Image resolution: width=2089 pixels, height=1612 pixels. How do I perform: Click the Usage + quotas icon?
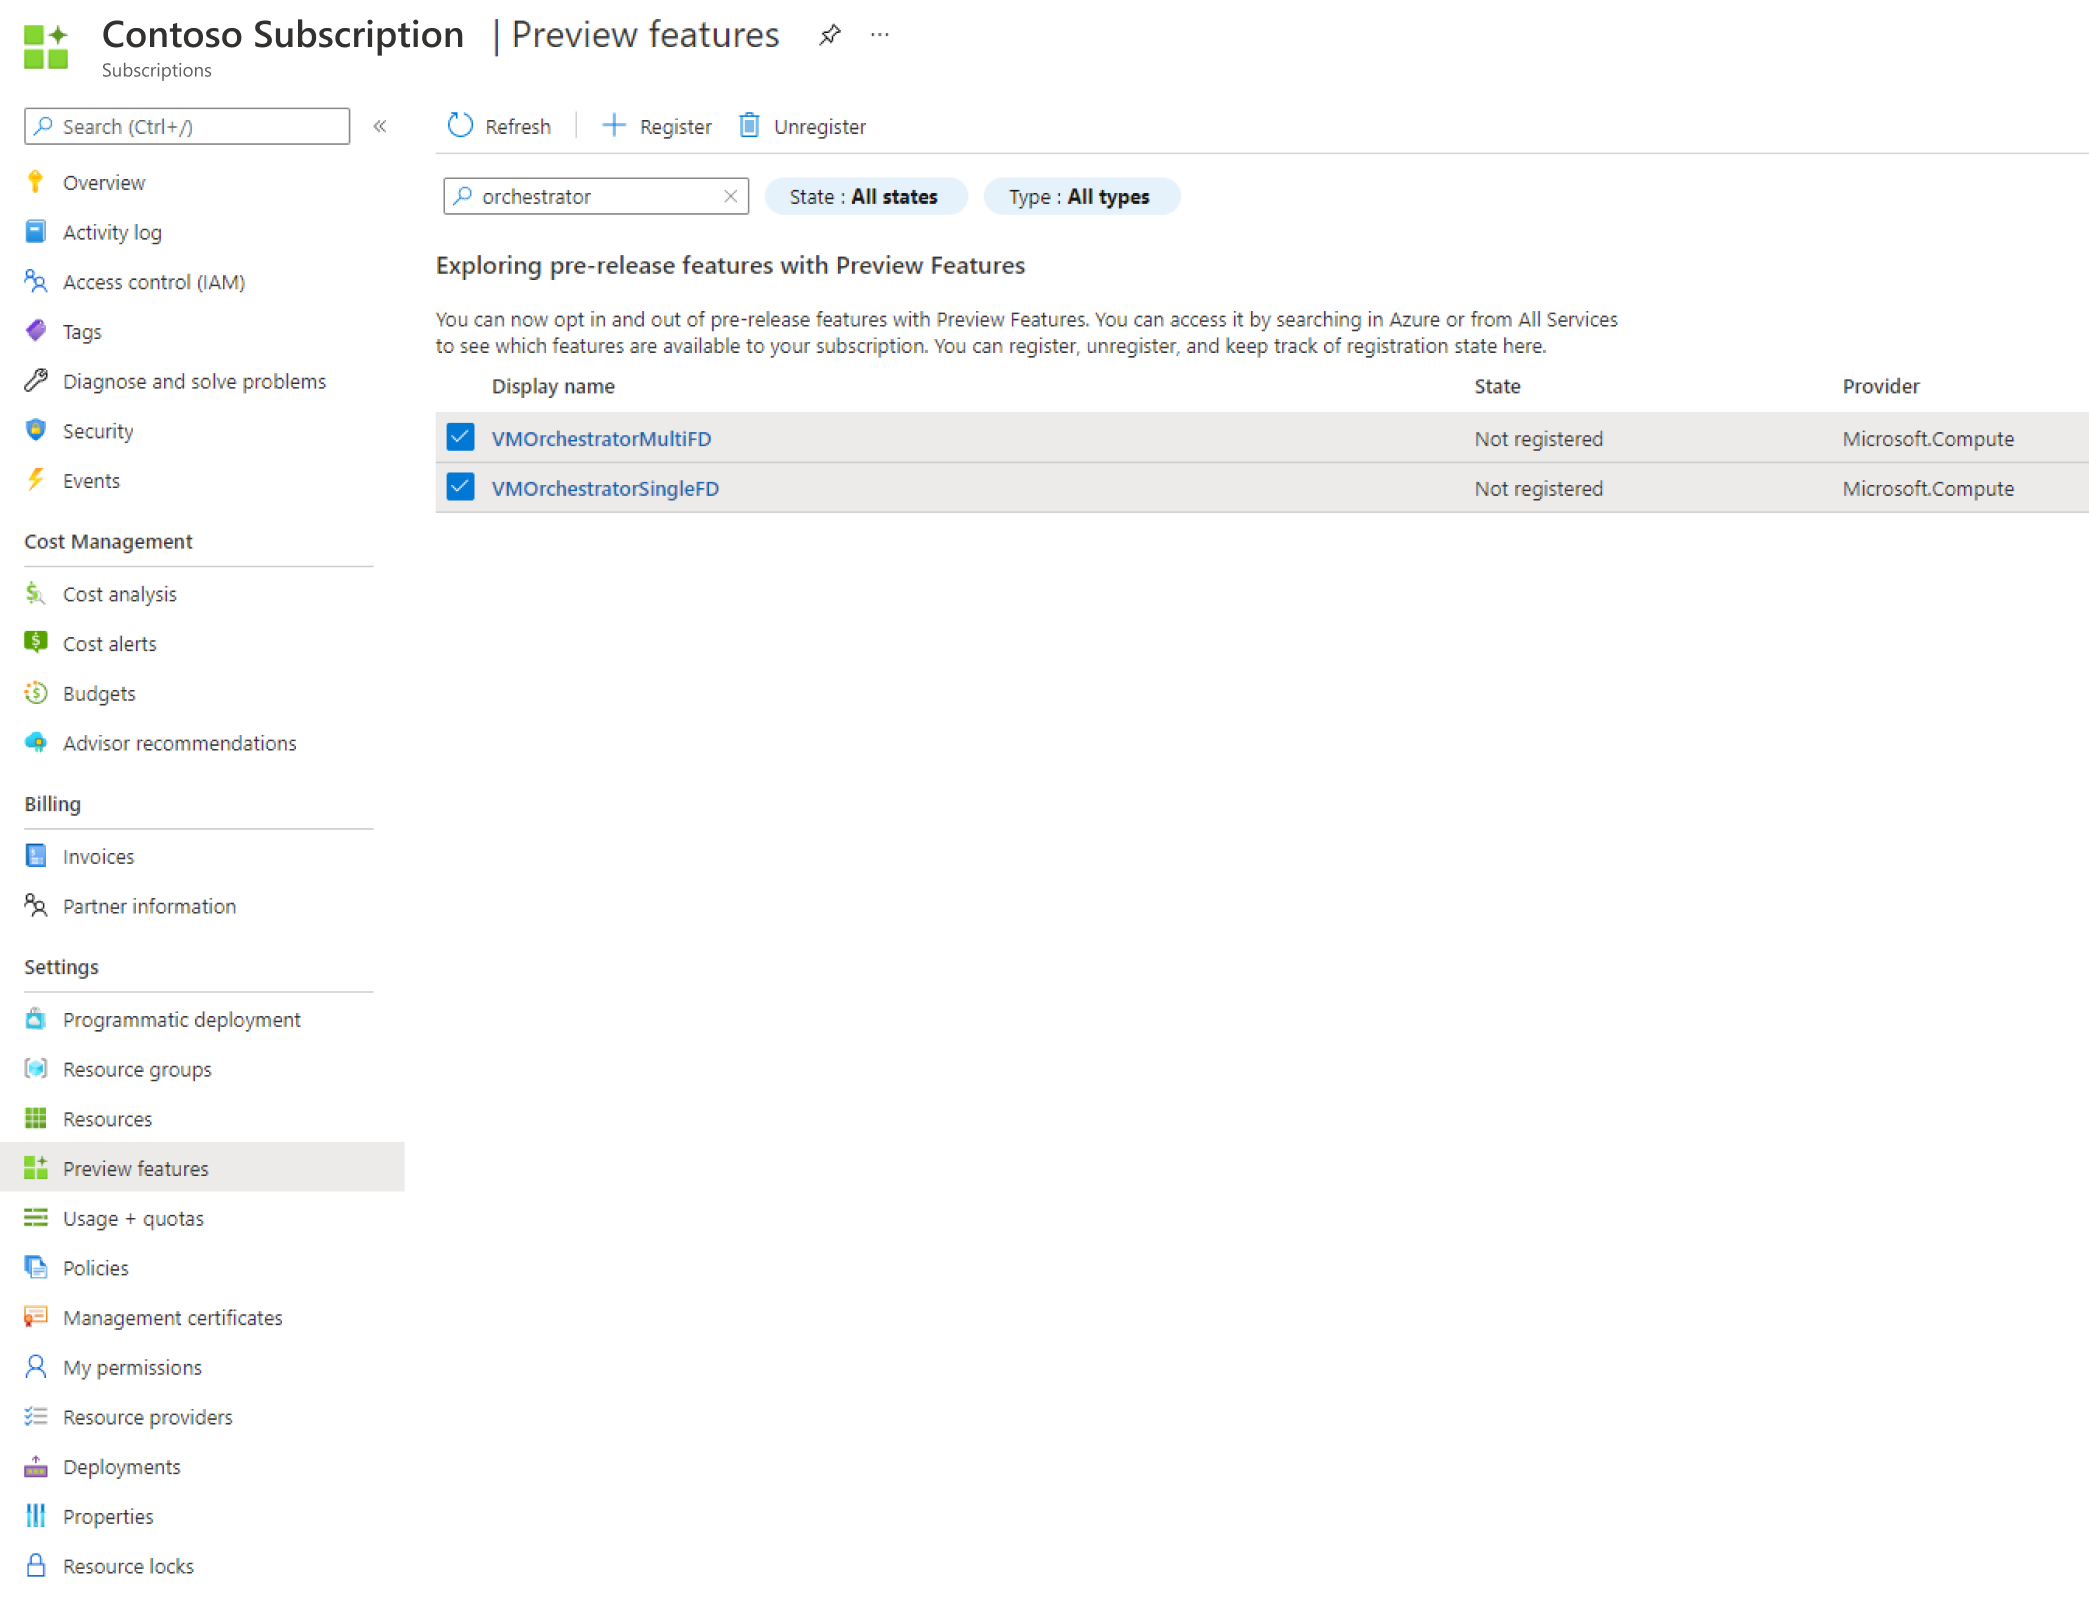pos(36,1218)
